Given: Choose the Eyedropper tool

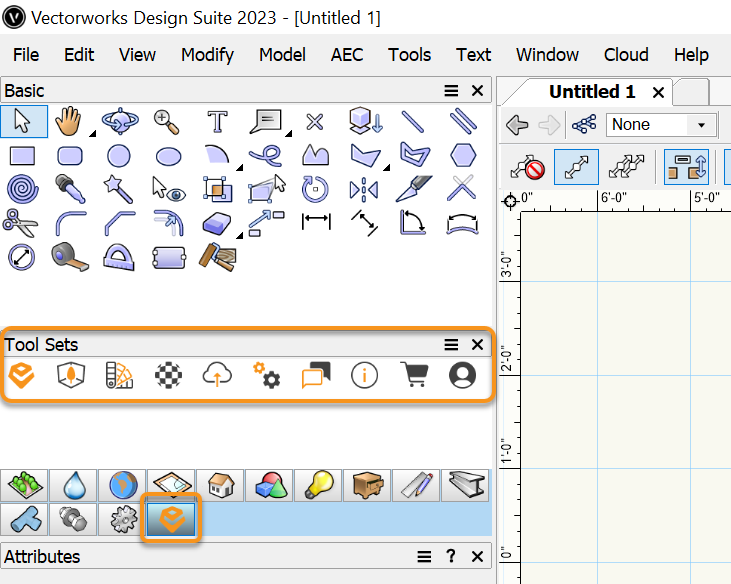Looking at the screenshot, I should [x=70, y=189].
